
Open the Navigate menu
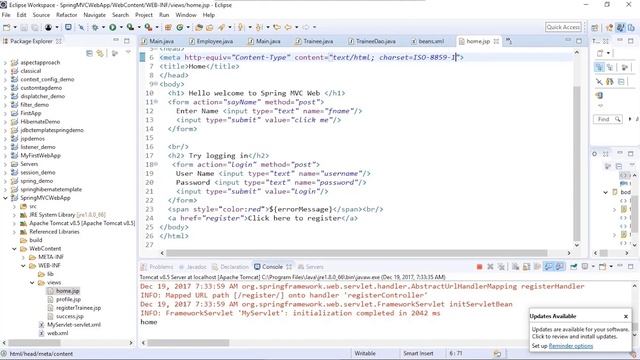coord(94,15)
